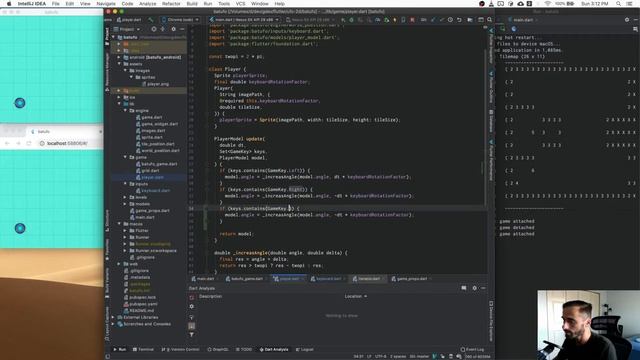Image resolution: width=640 pixels, height=360 pixels.
Task: Select Scratches and Consoles in the project tree
Action: [x=144, y=324]
